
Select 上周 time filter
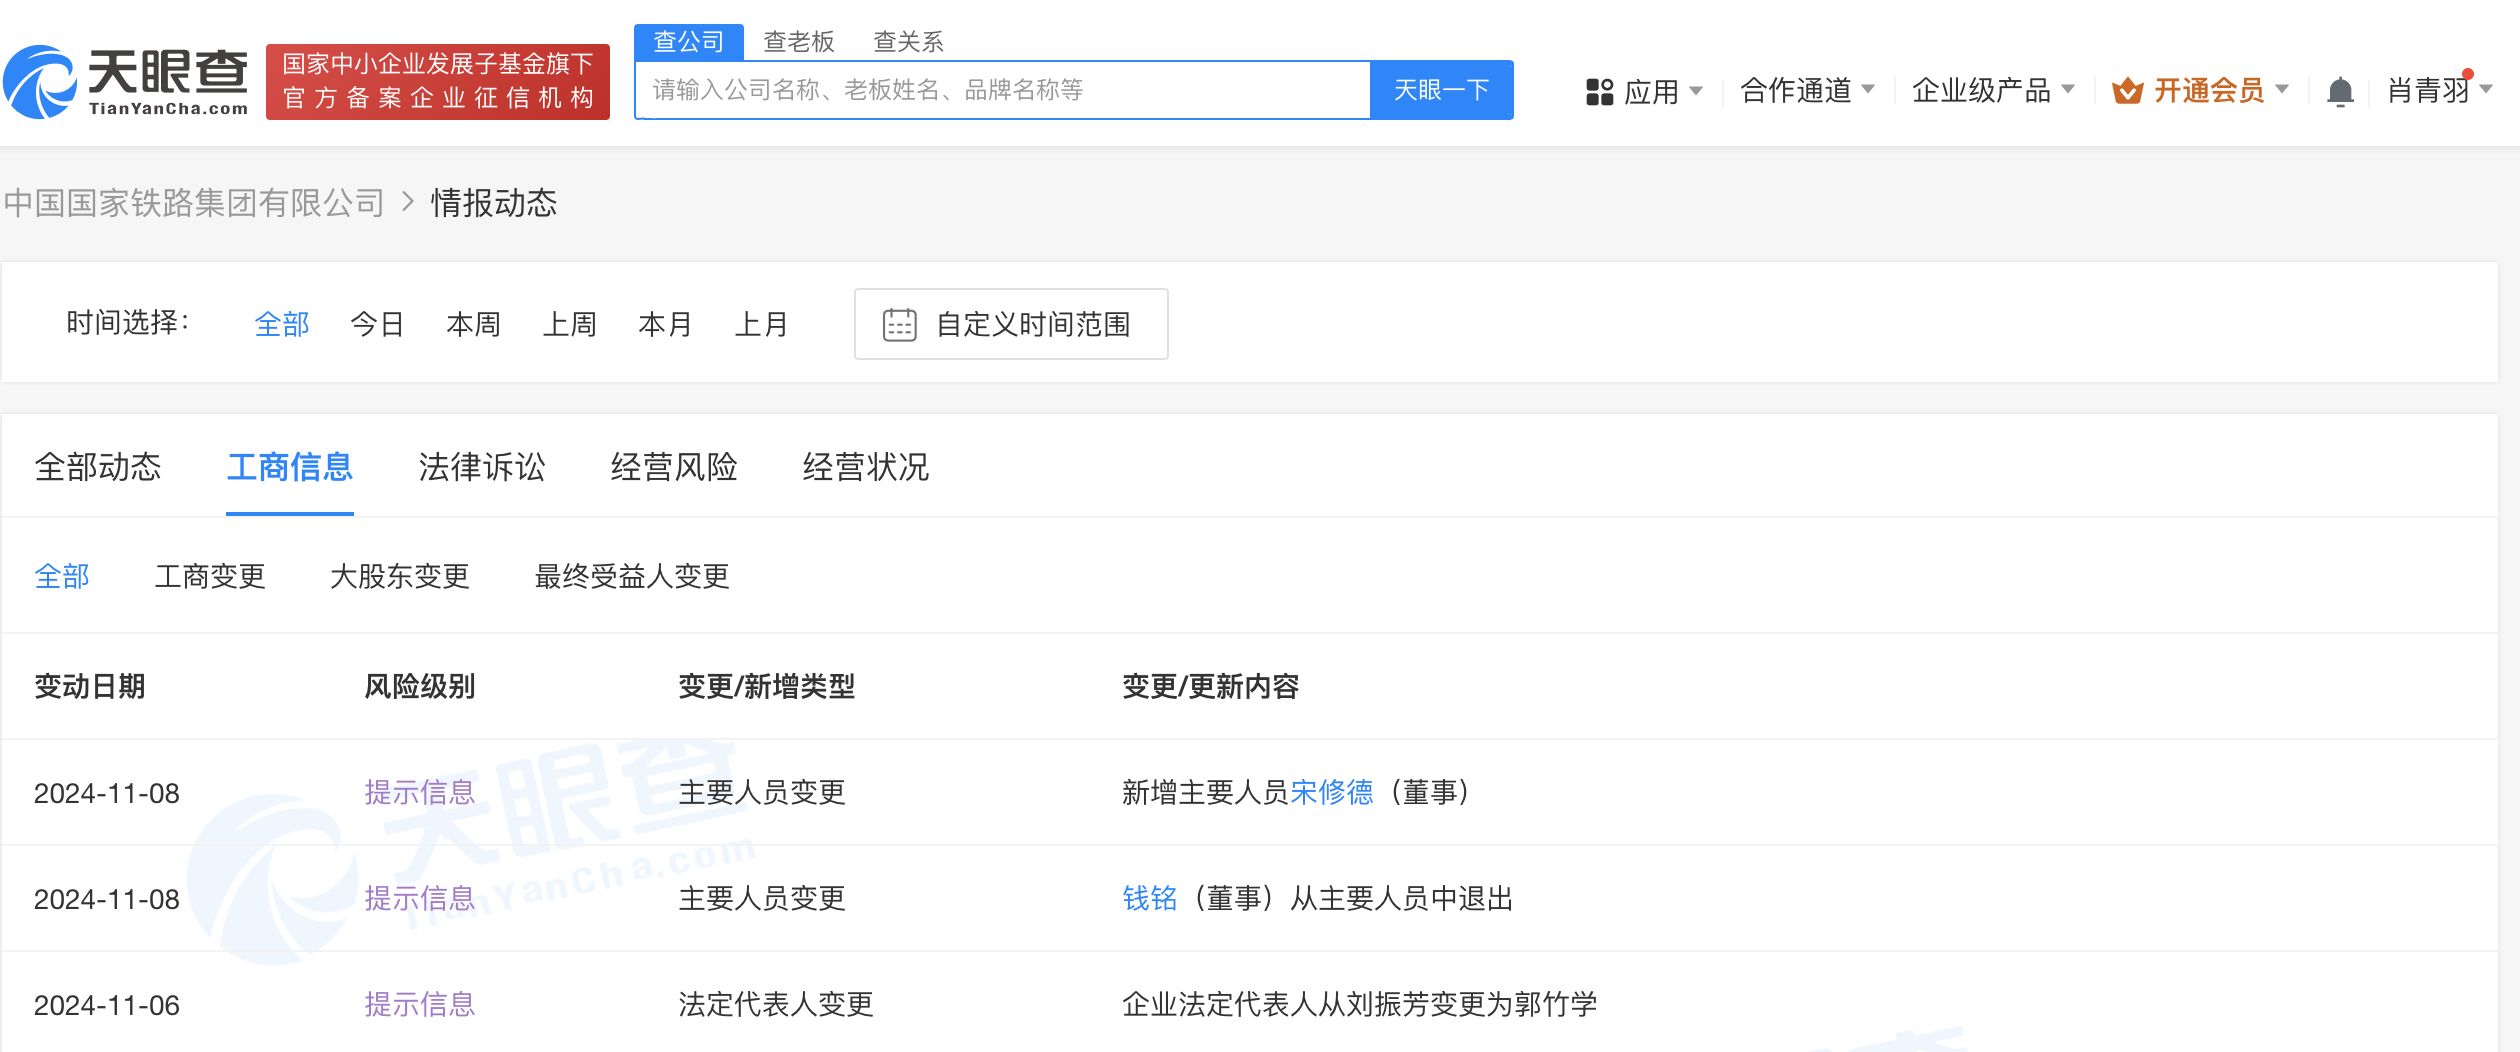pos(570,324)
